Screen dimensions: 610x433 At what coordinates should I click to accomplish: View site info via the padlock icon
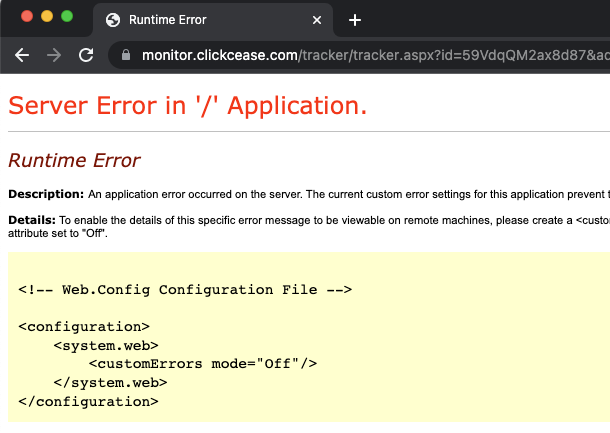tap(126, 55)
